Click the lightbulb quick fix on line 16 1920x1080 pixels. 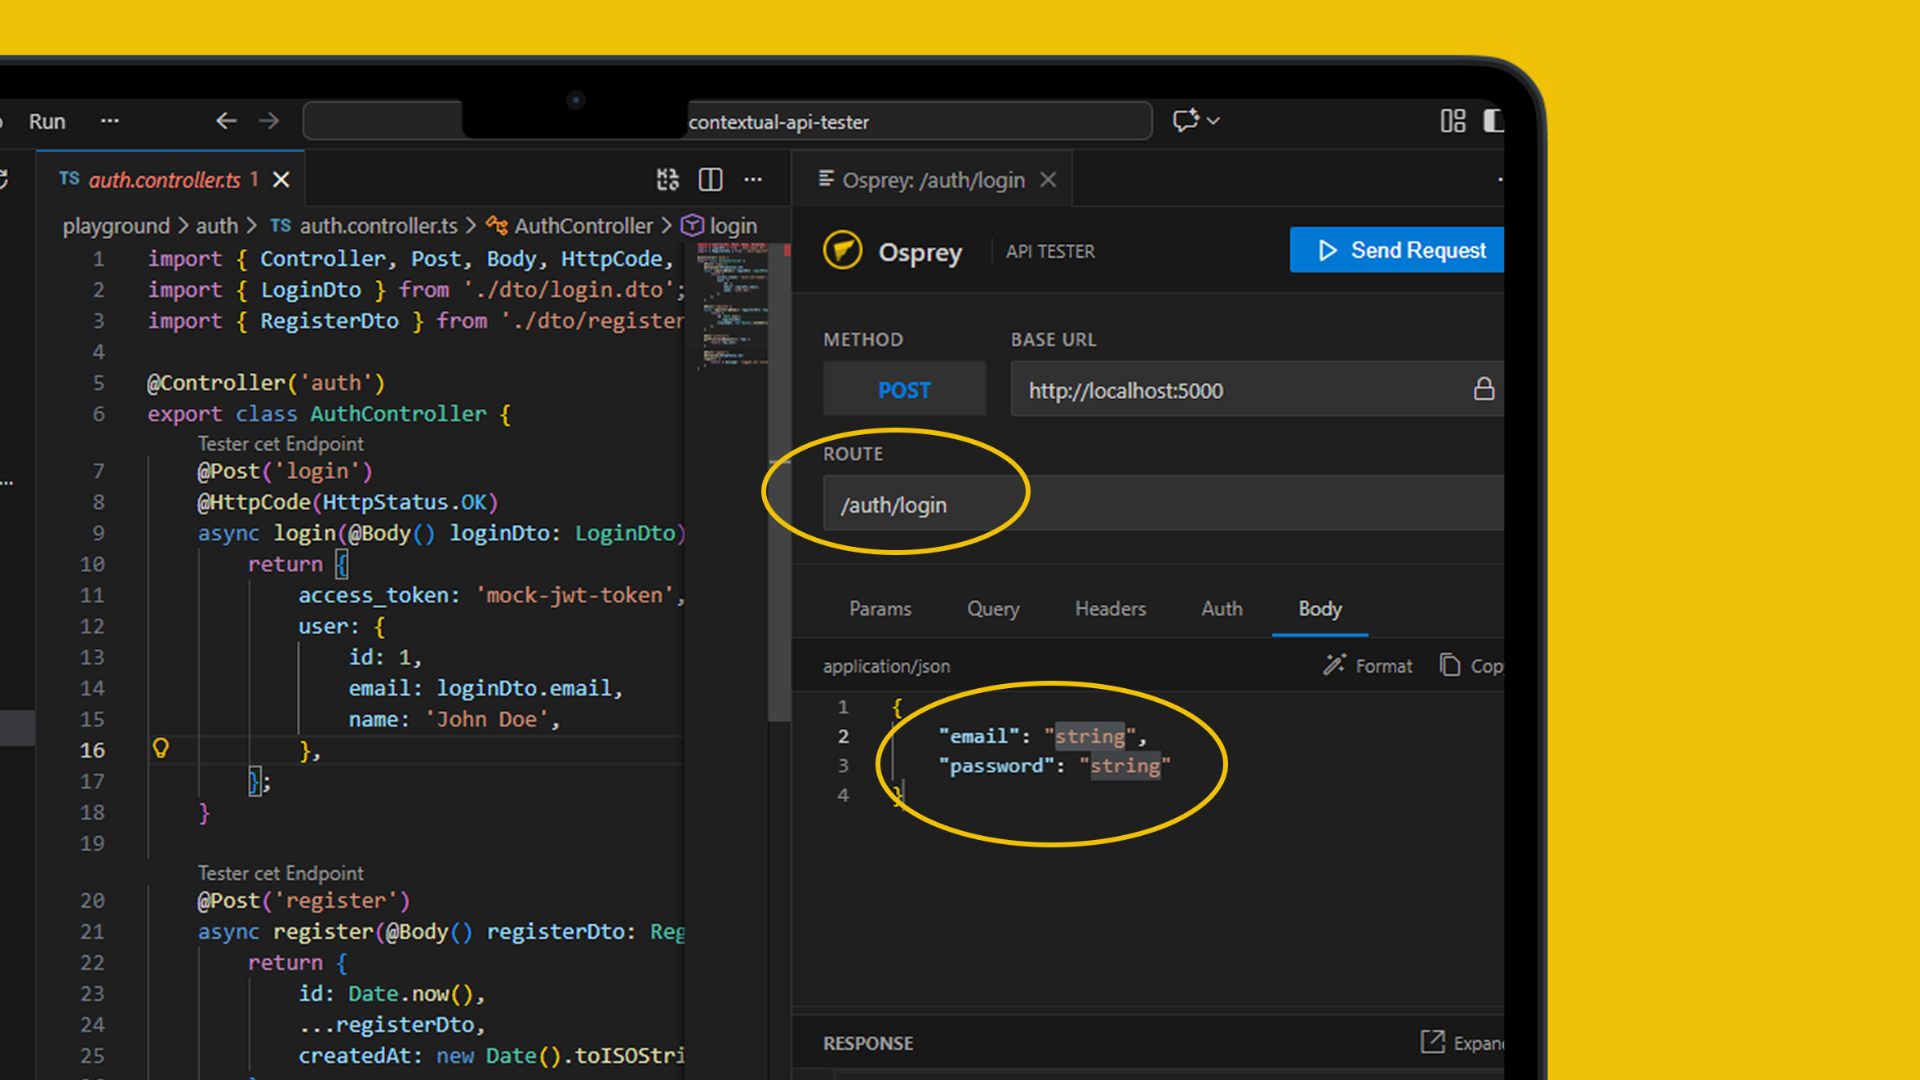pyautogui.click(x=161, y=748)
